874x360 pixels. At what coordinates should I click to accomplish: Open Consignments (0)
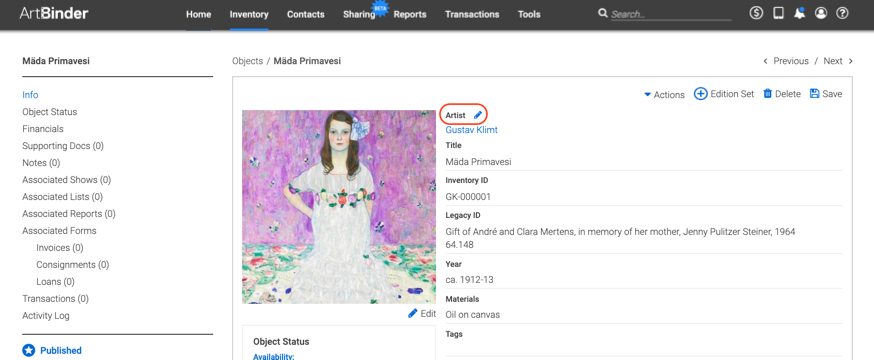pyautogui.click(x=72, y=264)
